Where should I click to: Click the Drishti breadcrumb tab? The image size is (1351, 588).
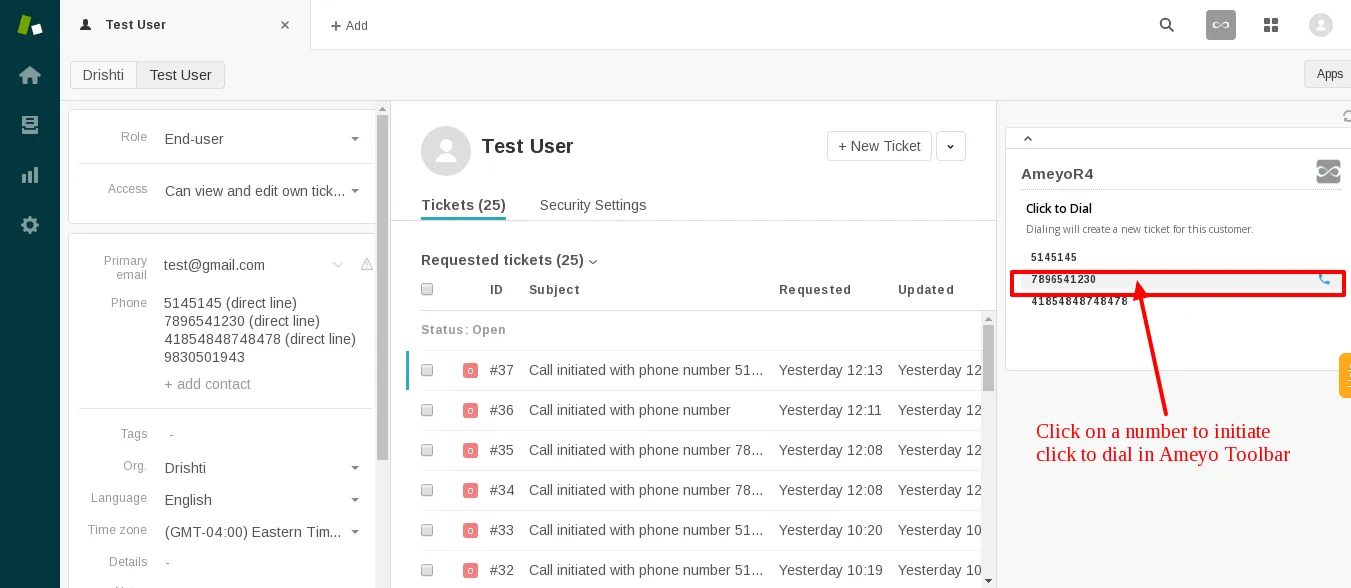click(103, 75)
